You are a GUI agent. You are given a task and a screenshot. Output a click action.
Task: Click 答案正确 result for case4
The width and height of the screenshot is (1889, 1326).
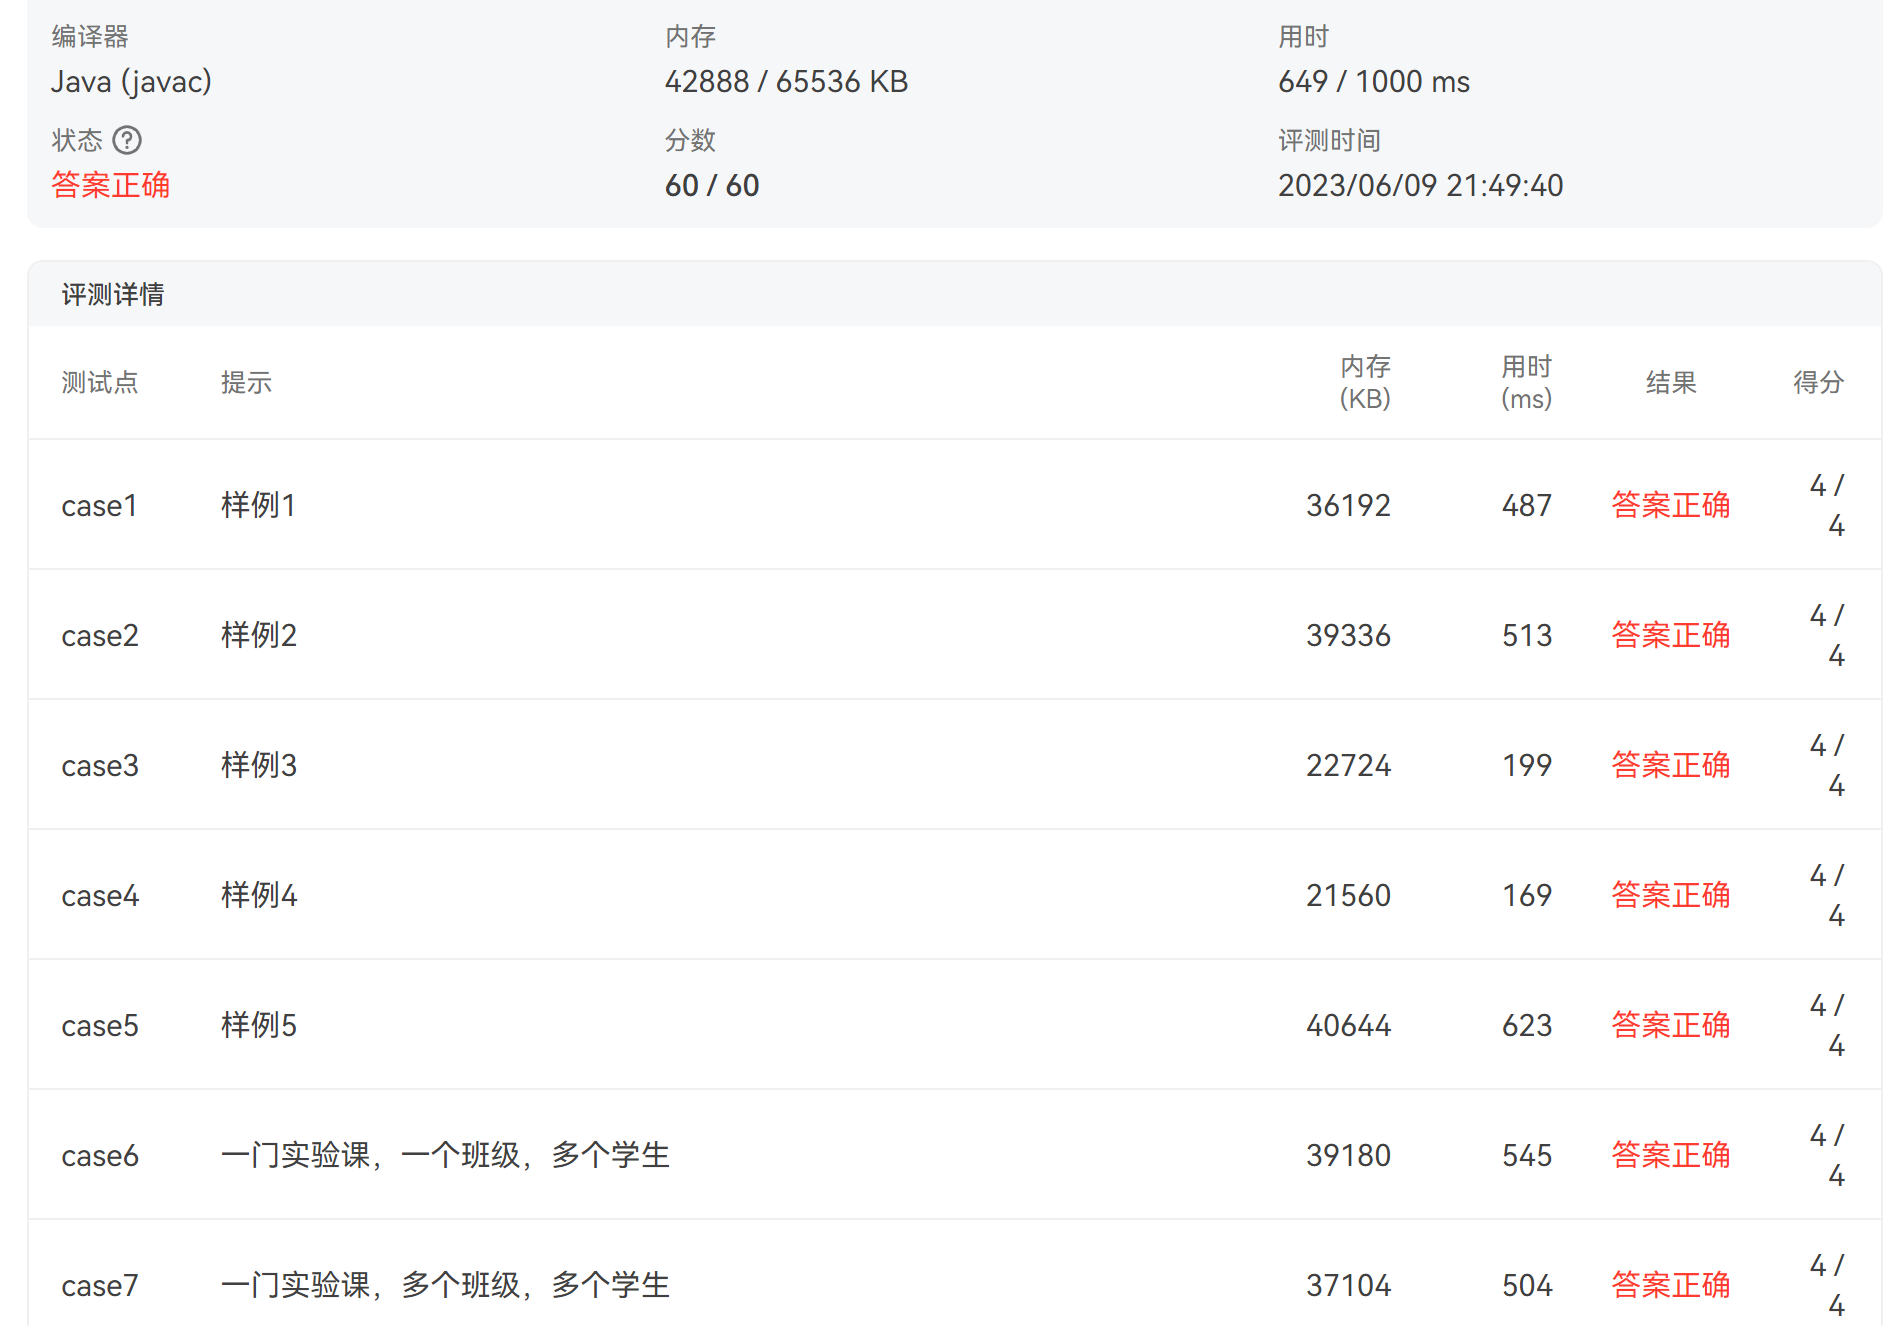[1670, 895]
